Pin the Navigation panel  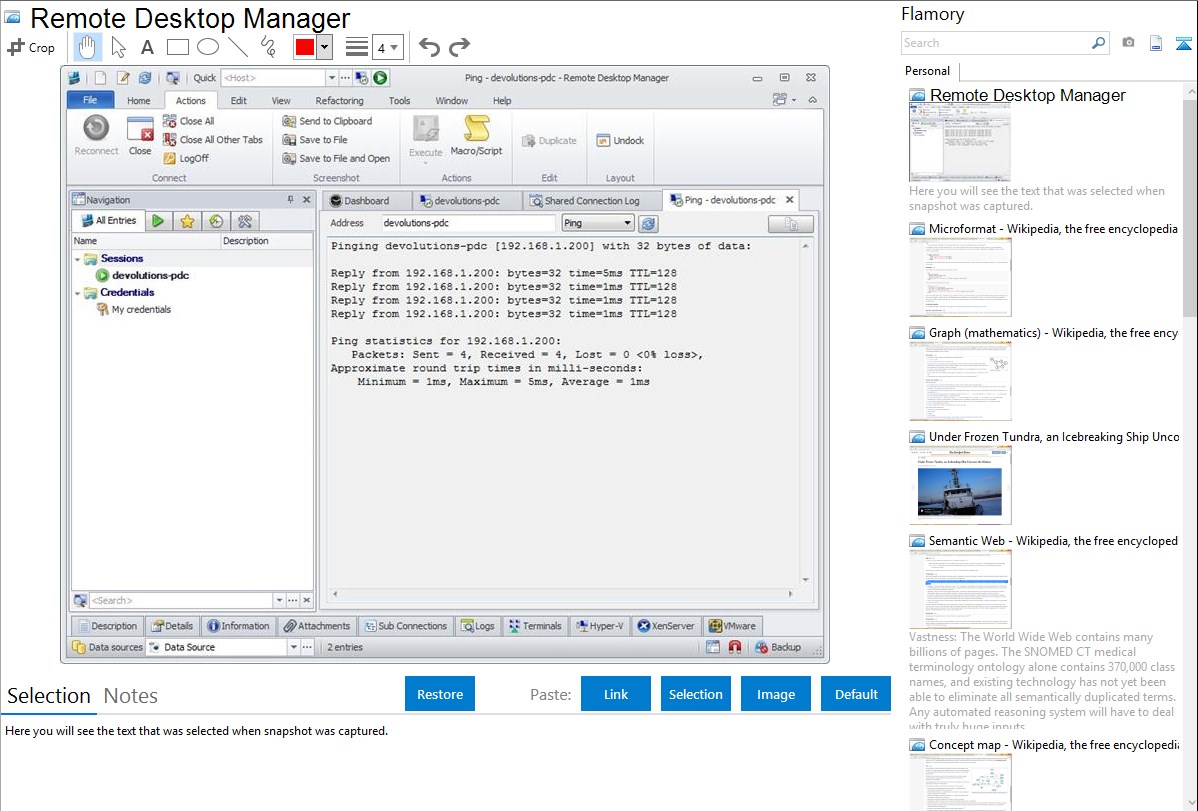(290, 200)
